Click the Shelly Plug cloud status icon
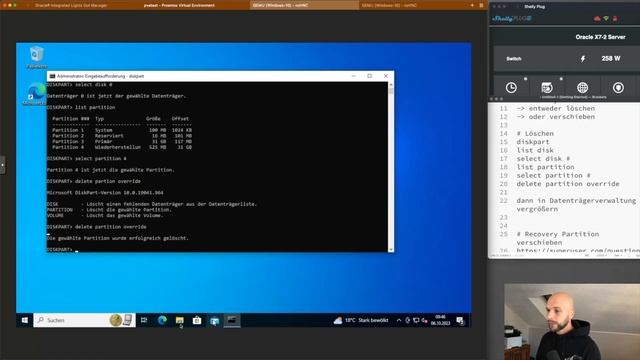 click(x=597, y=19)
